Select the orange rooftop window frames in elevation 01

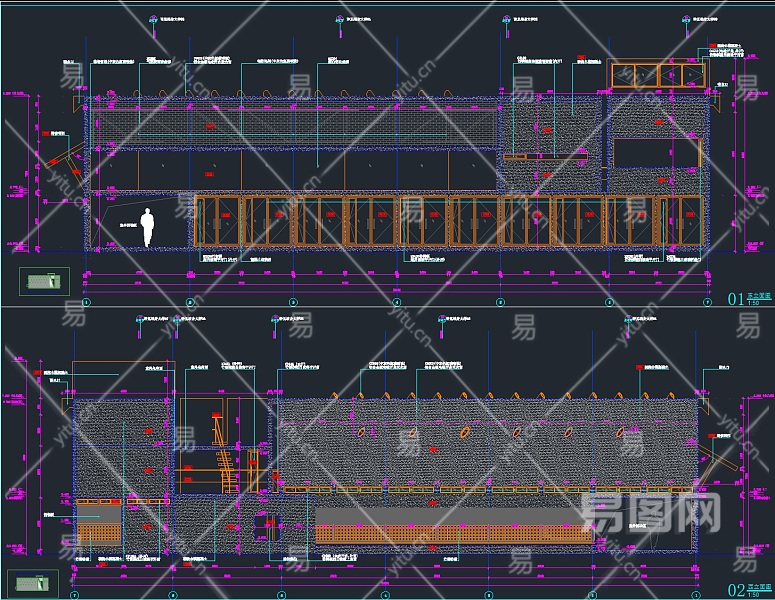657,75
